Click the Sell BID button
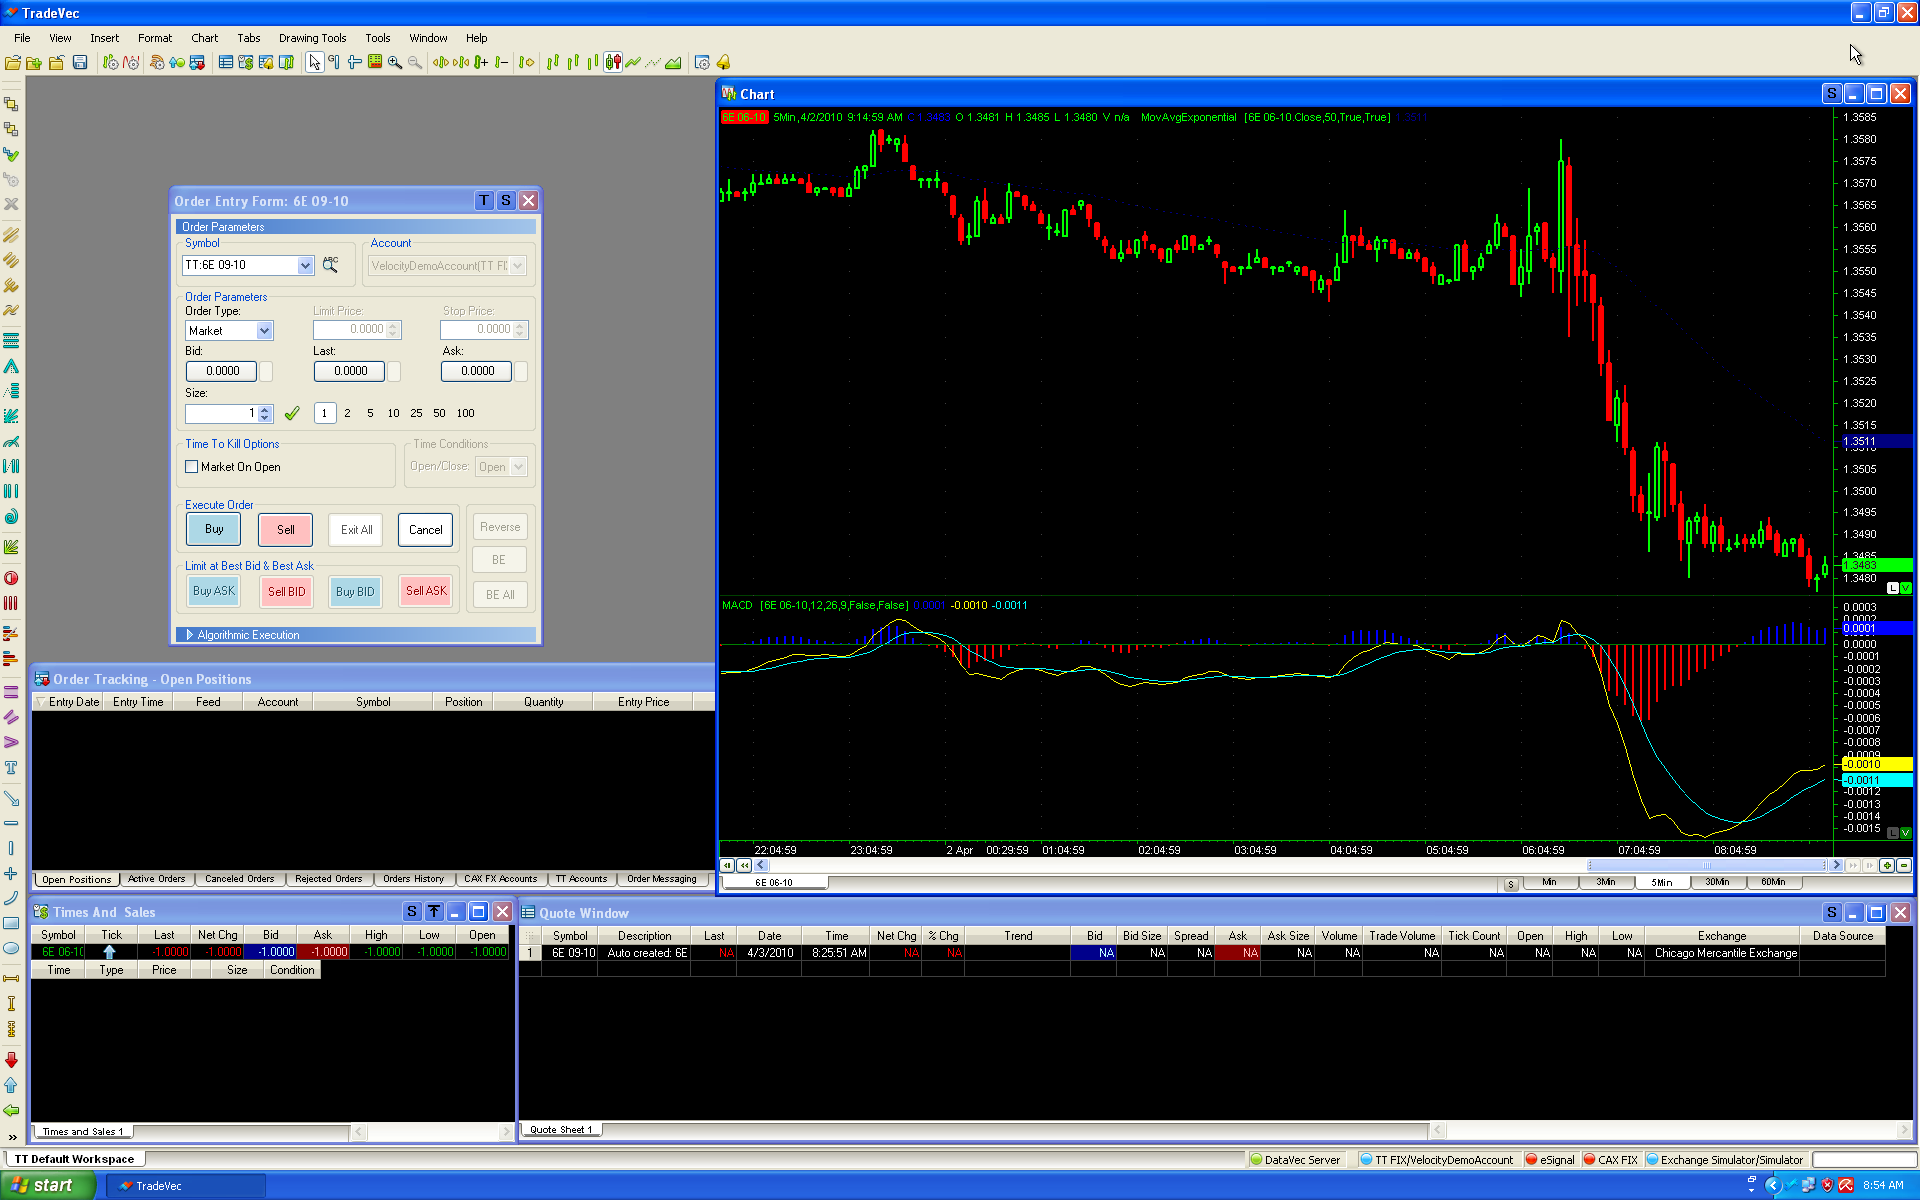 click(x=286, y=591)
